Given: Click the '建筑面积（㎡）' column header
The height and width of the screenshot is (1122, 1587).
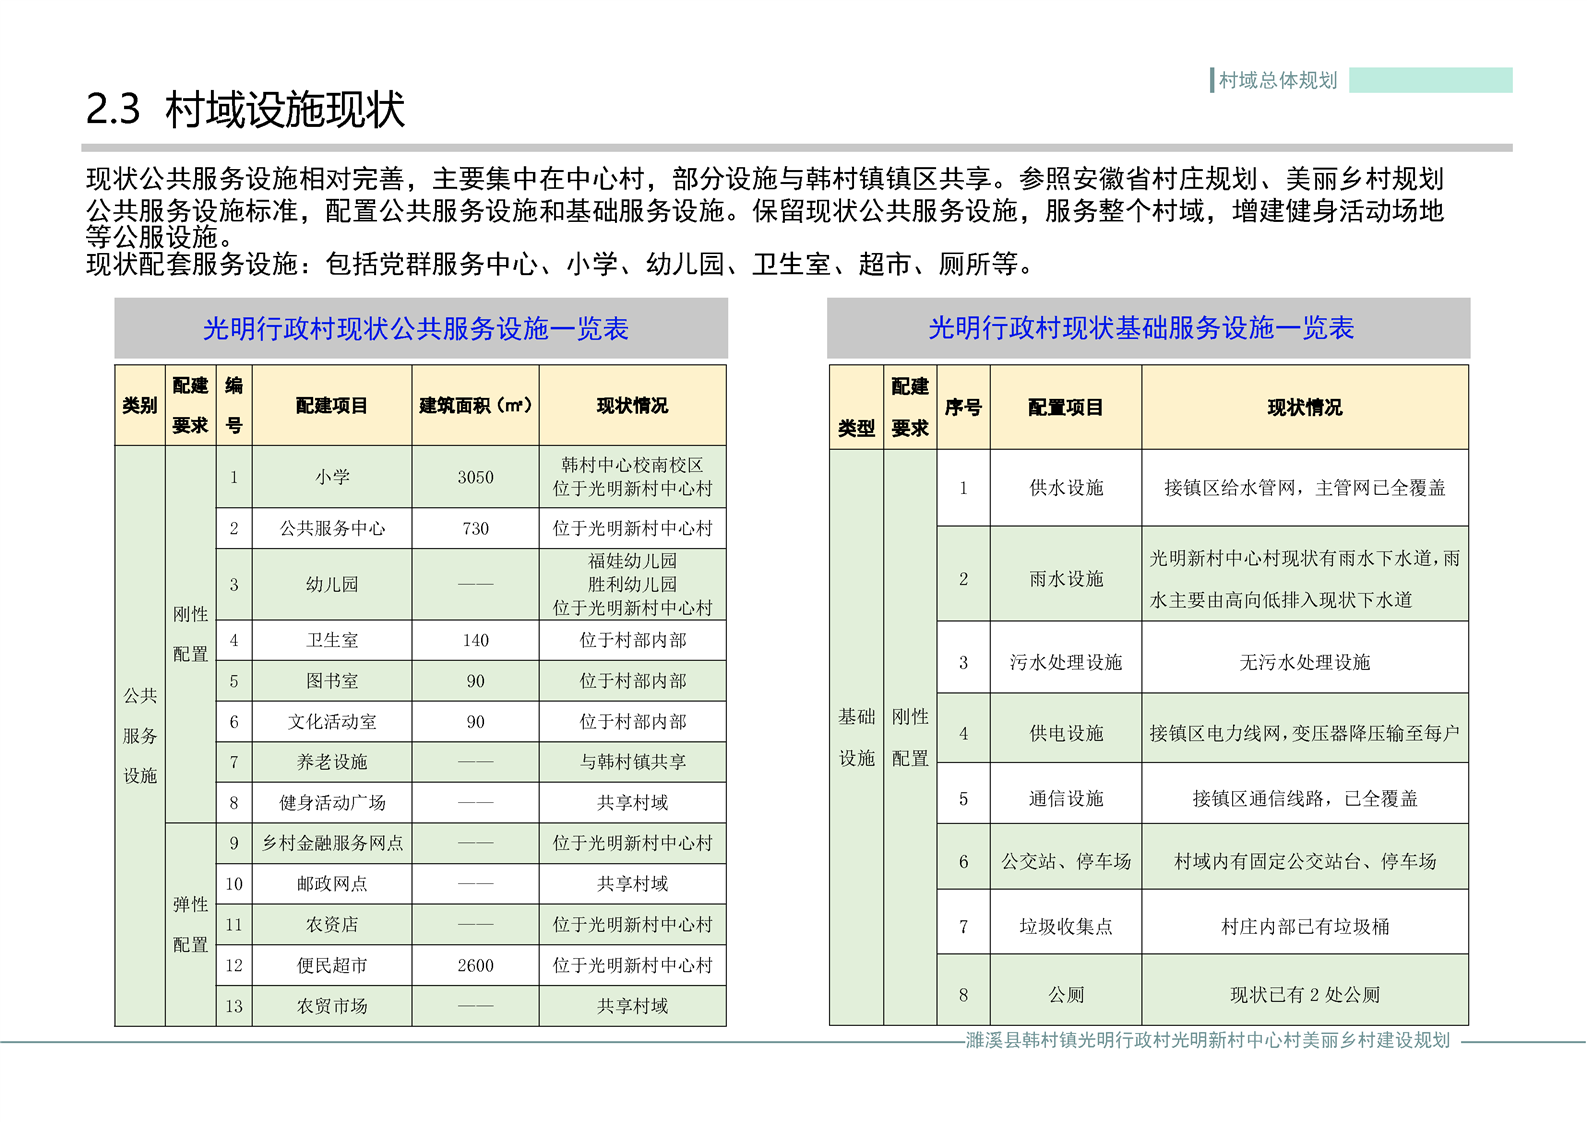Looking at the screenshot, I should pos(476,405).
